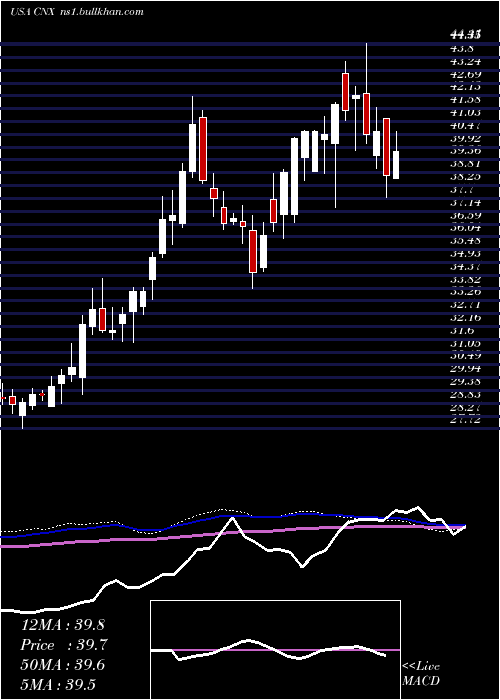Image resolution: width=500 pixels, height=700 pixels.
Task: Click the 43.24 price axis label
Action: pyautogui.click(x=465, y=61)
